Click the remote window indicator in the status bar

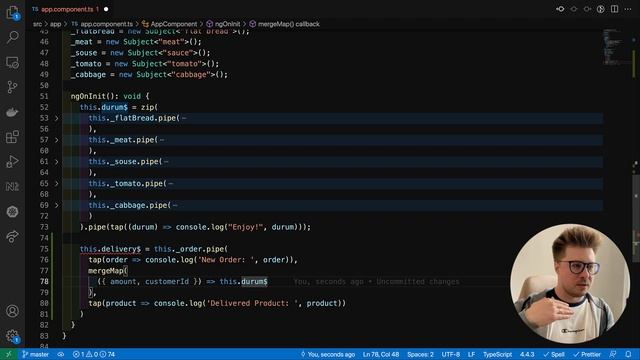(8, 354)
